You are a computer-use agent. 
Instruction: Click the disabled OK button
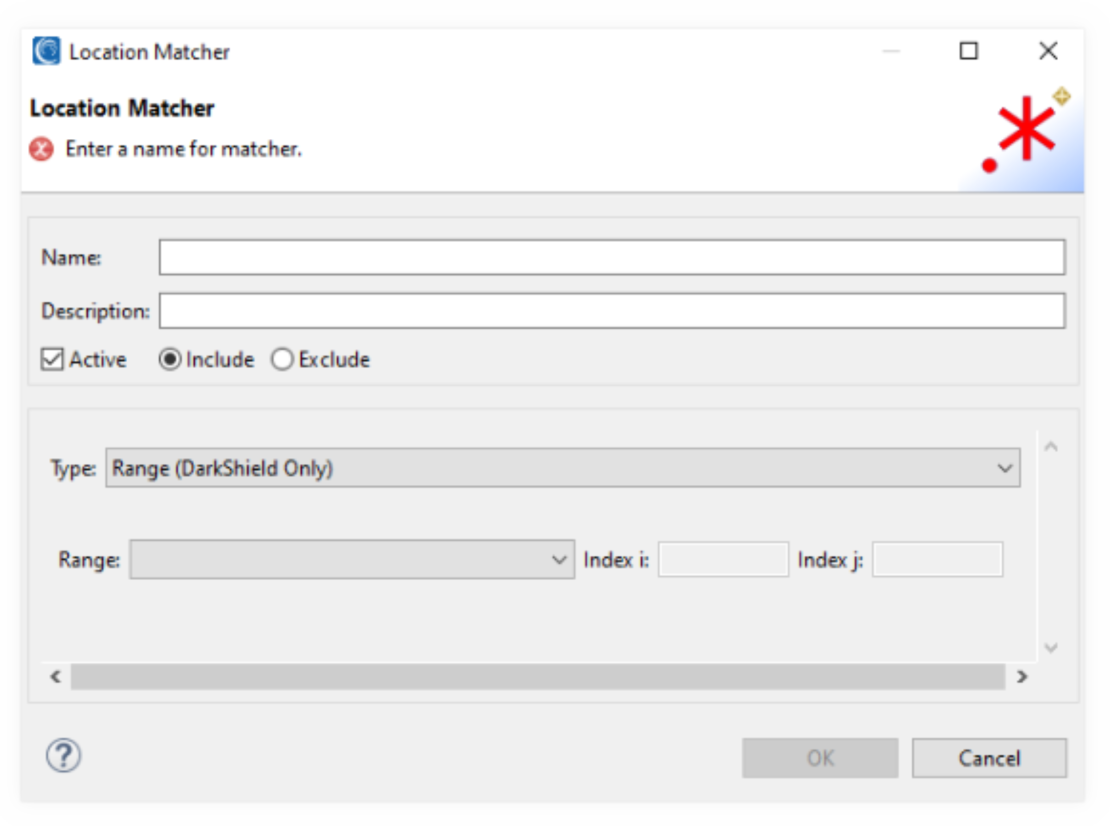817,757
